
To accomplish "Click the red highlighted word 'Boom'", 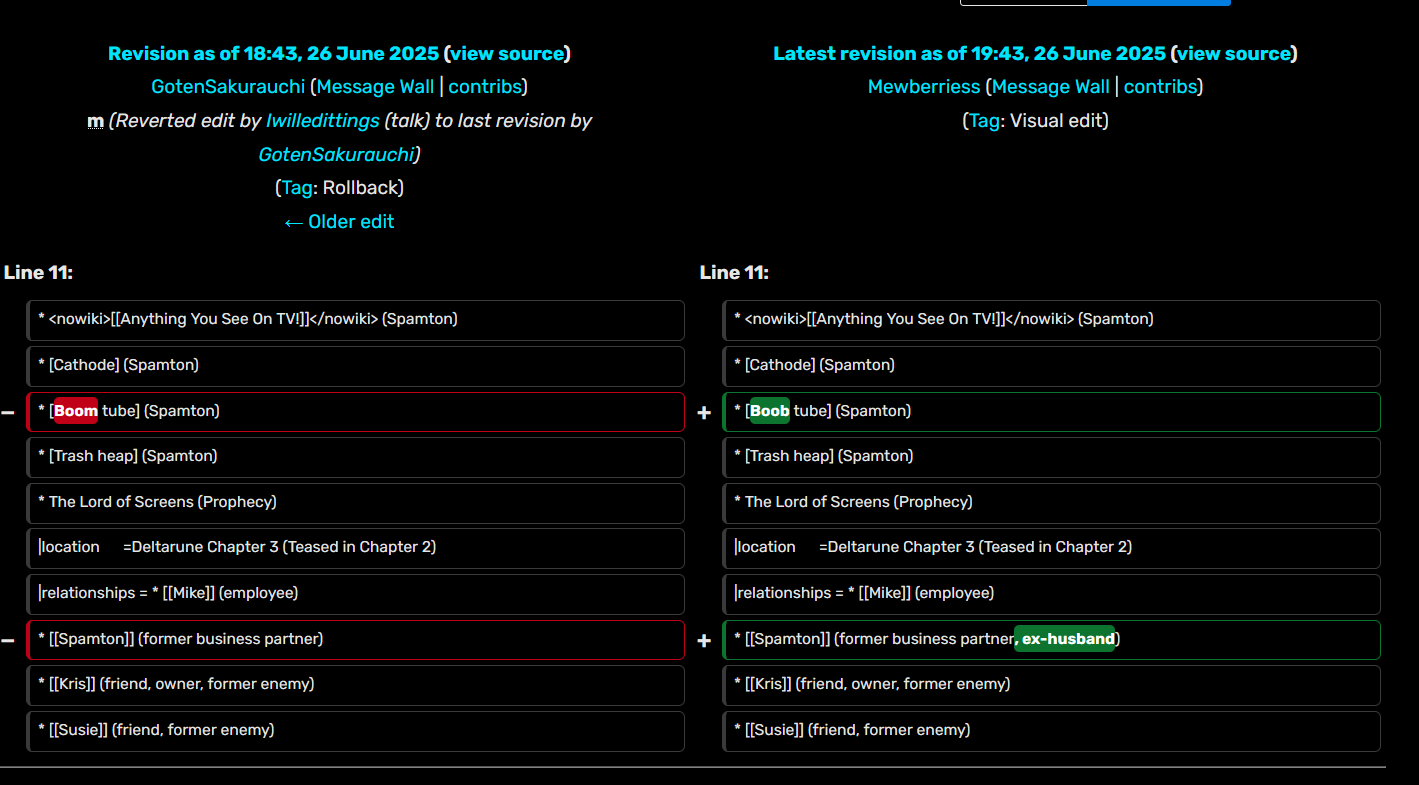I will [x=76, y=411].
